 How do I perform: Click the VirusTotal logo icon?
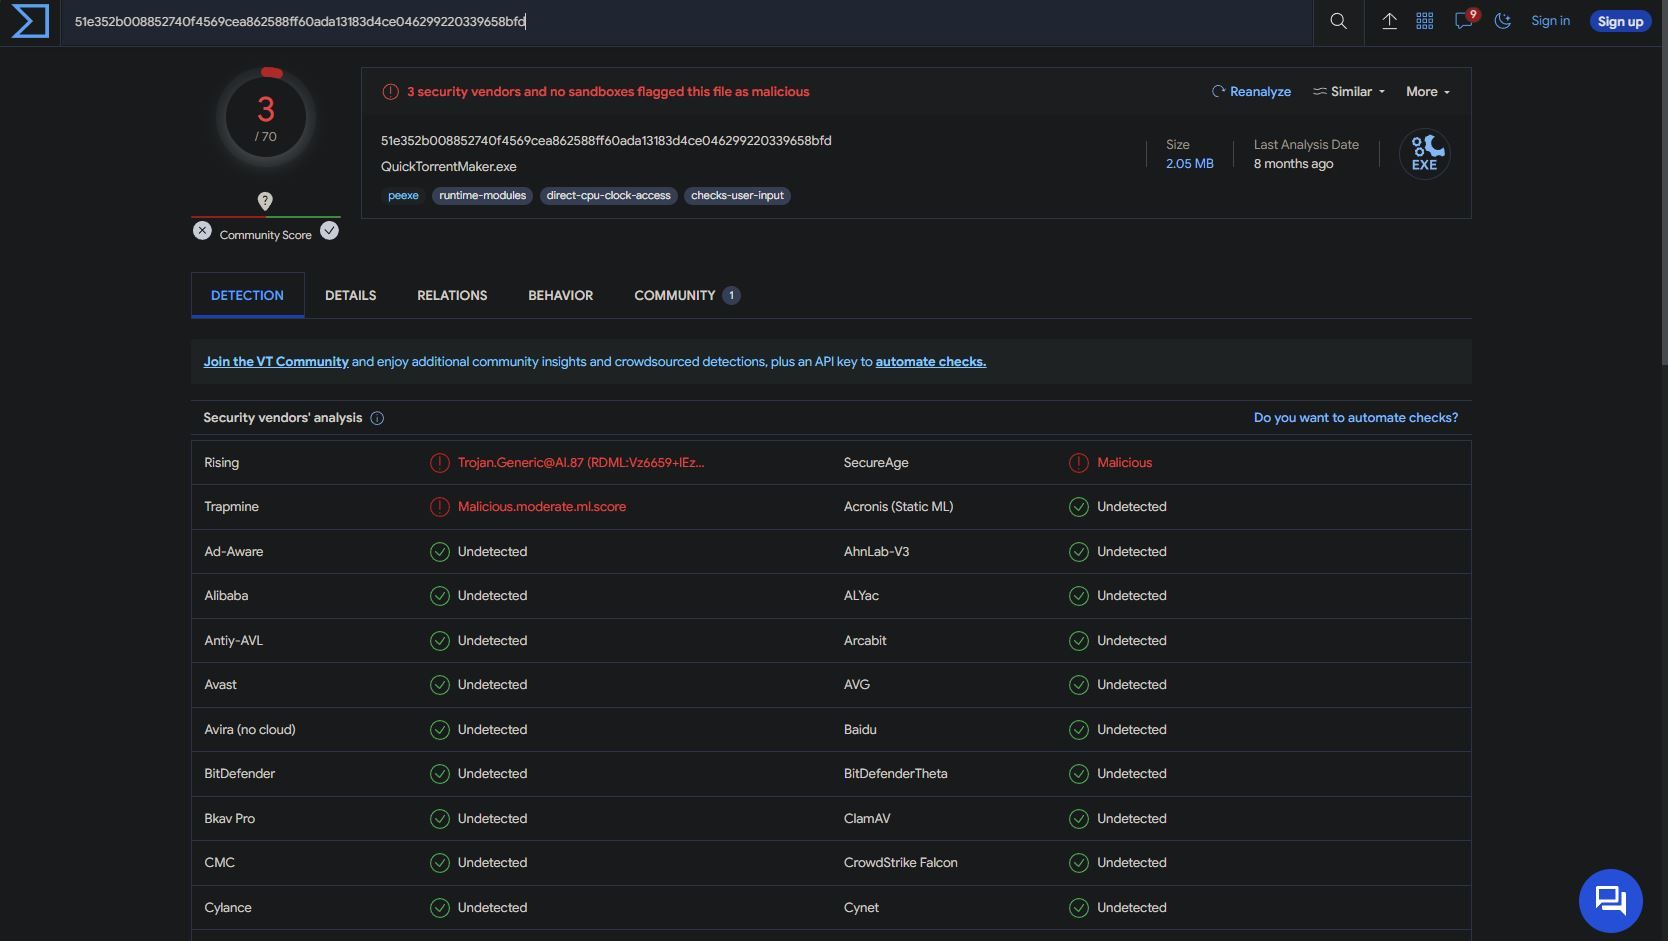tap(30, 21)
